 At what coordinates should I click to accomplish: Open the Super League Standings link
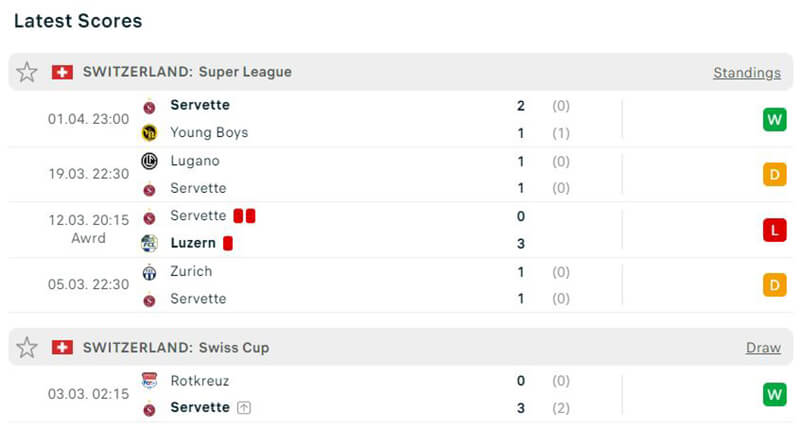(747, 73)
